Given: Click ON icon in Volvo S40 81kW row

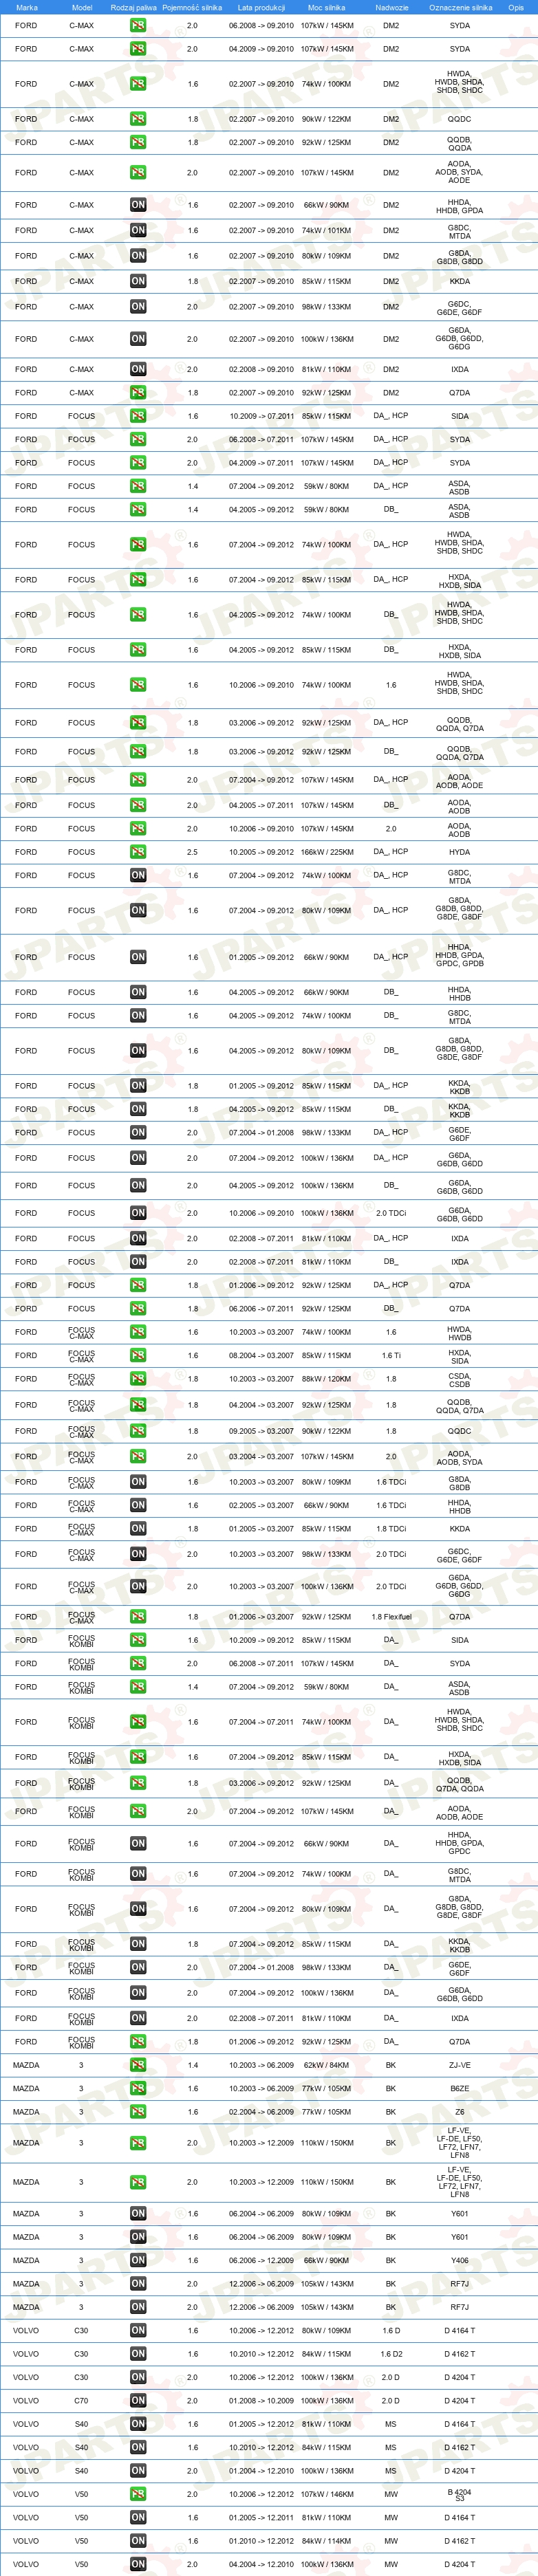Looking at the screenshot, I should (138, 2424).
